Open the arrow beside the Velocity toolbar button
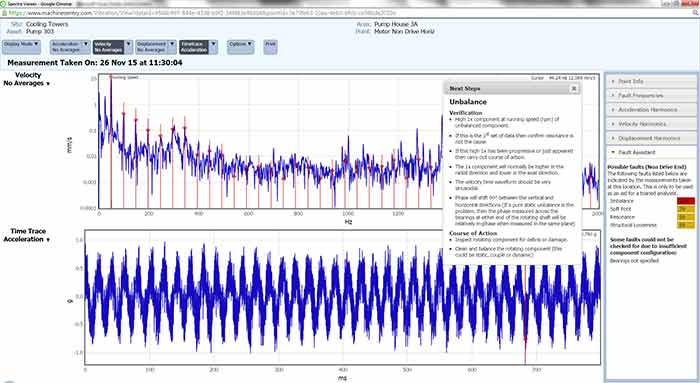Screen dimensions: 700x383 (129, 47)
